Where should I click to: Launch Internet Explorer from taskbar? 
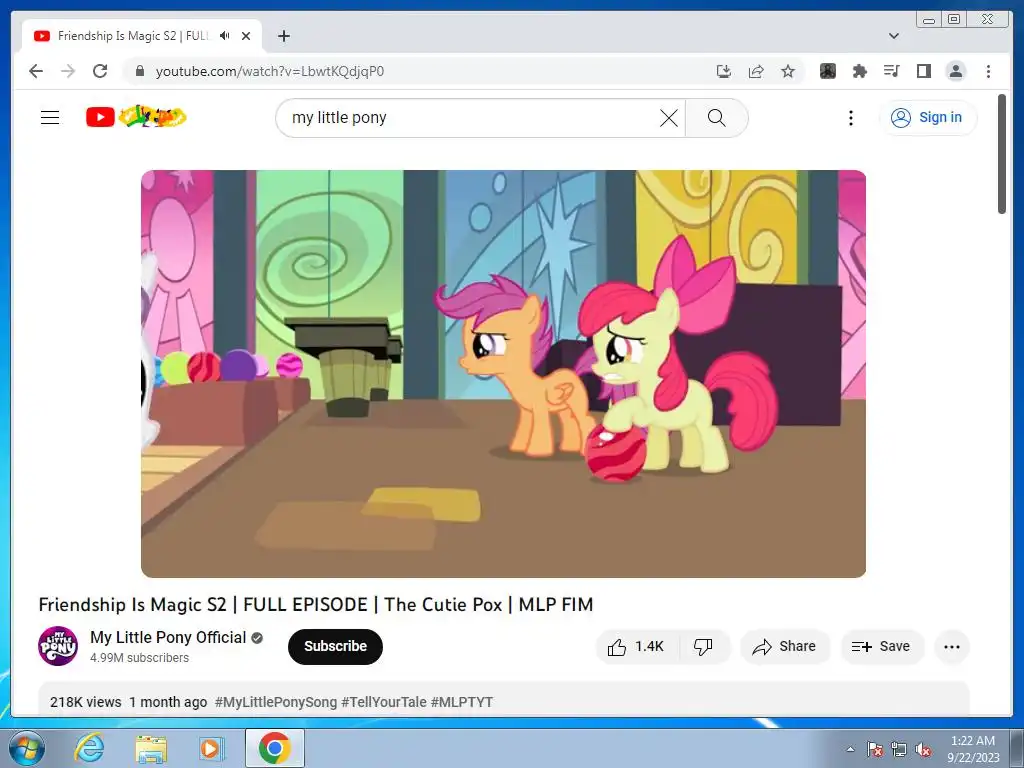tap(89, 748)
